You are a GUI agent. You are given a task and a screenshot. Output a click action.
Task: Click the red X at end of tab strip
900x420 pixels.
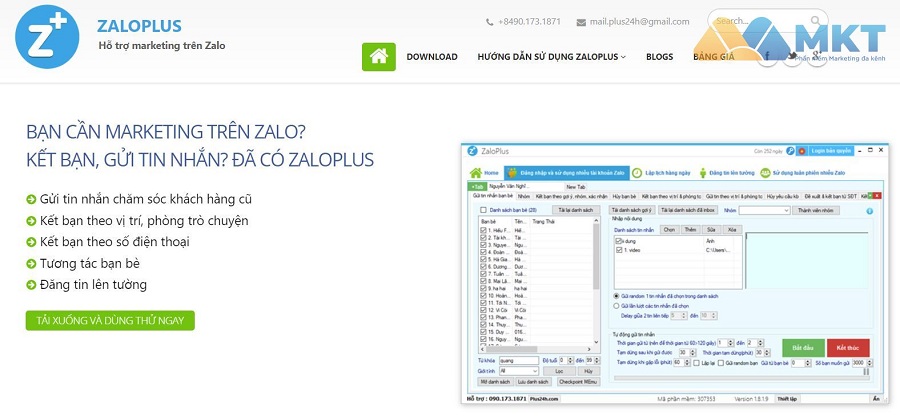(877, 196)
